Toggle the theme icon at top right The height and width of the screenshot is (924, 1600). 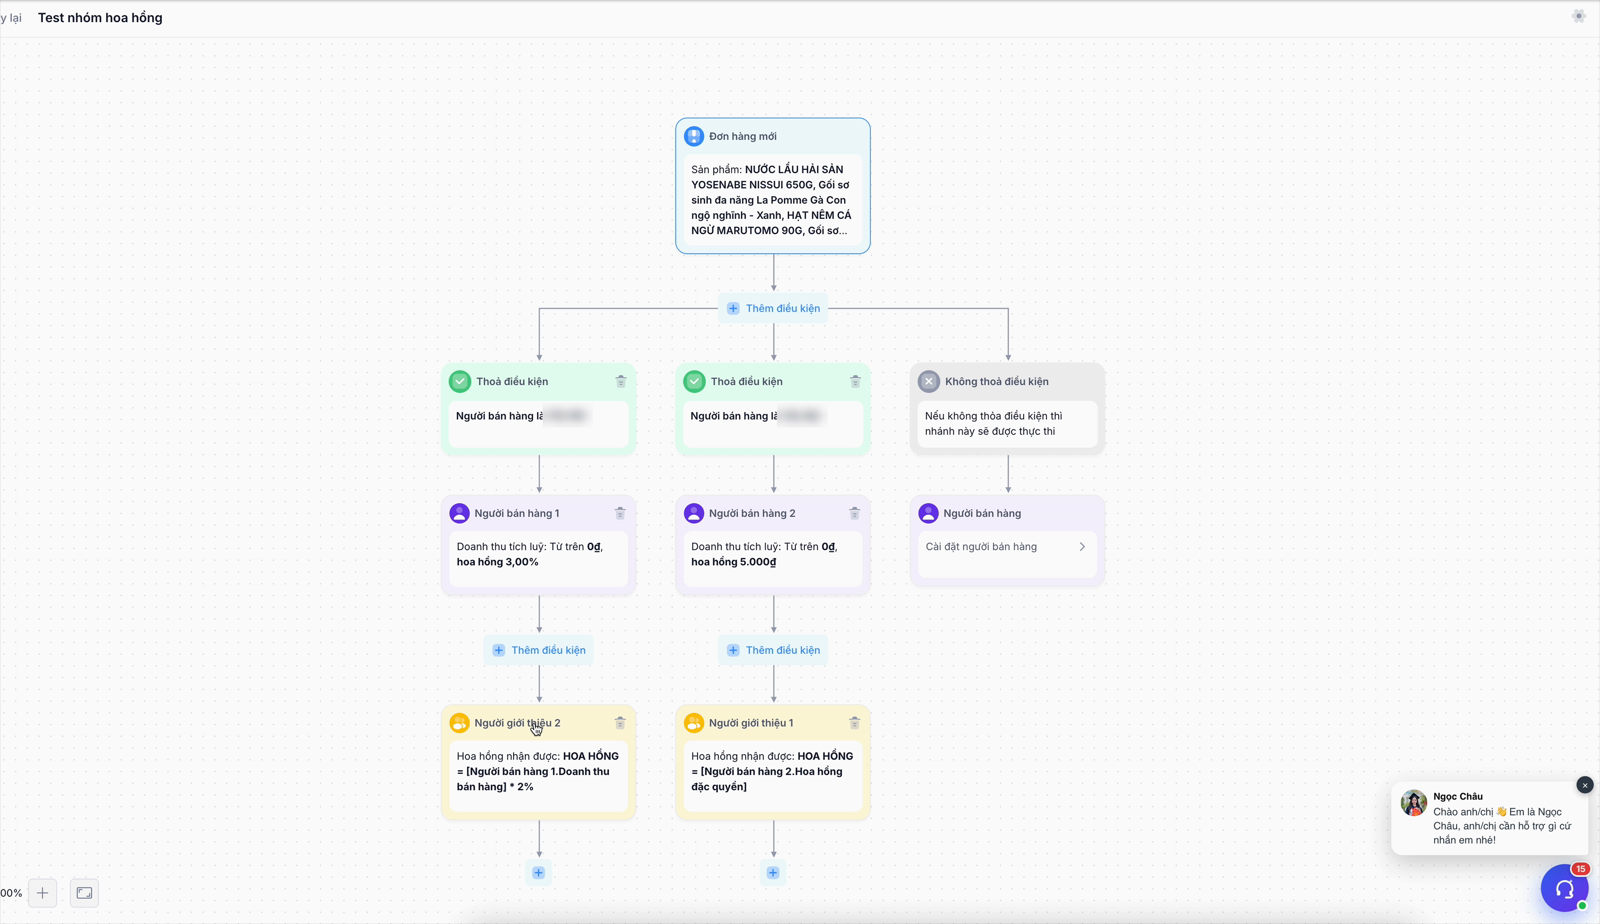1579,16
